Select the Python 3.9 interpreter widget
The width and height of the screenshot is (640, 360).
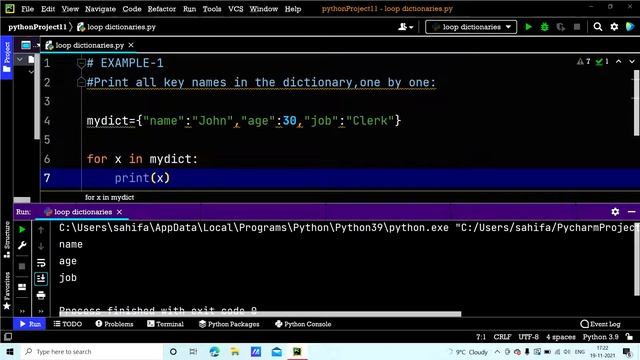click(x=600, y=337)
